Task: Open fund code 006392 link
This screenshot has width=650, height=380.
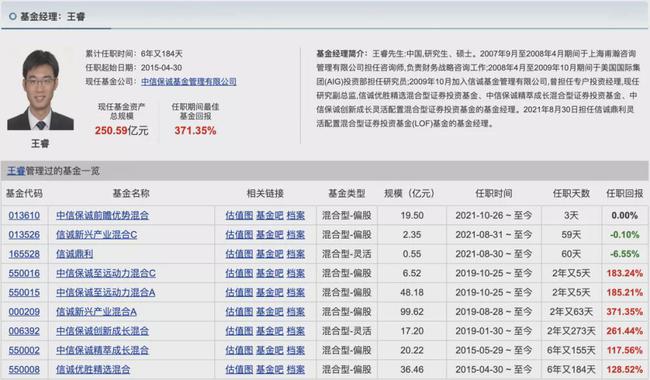Action: click(x=24, y=331)
